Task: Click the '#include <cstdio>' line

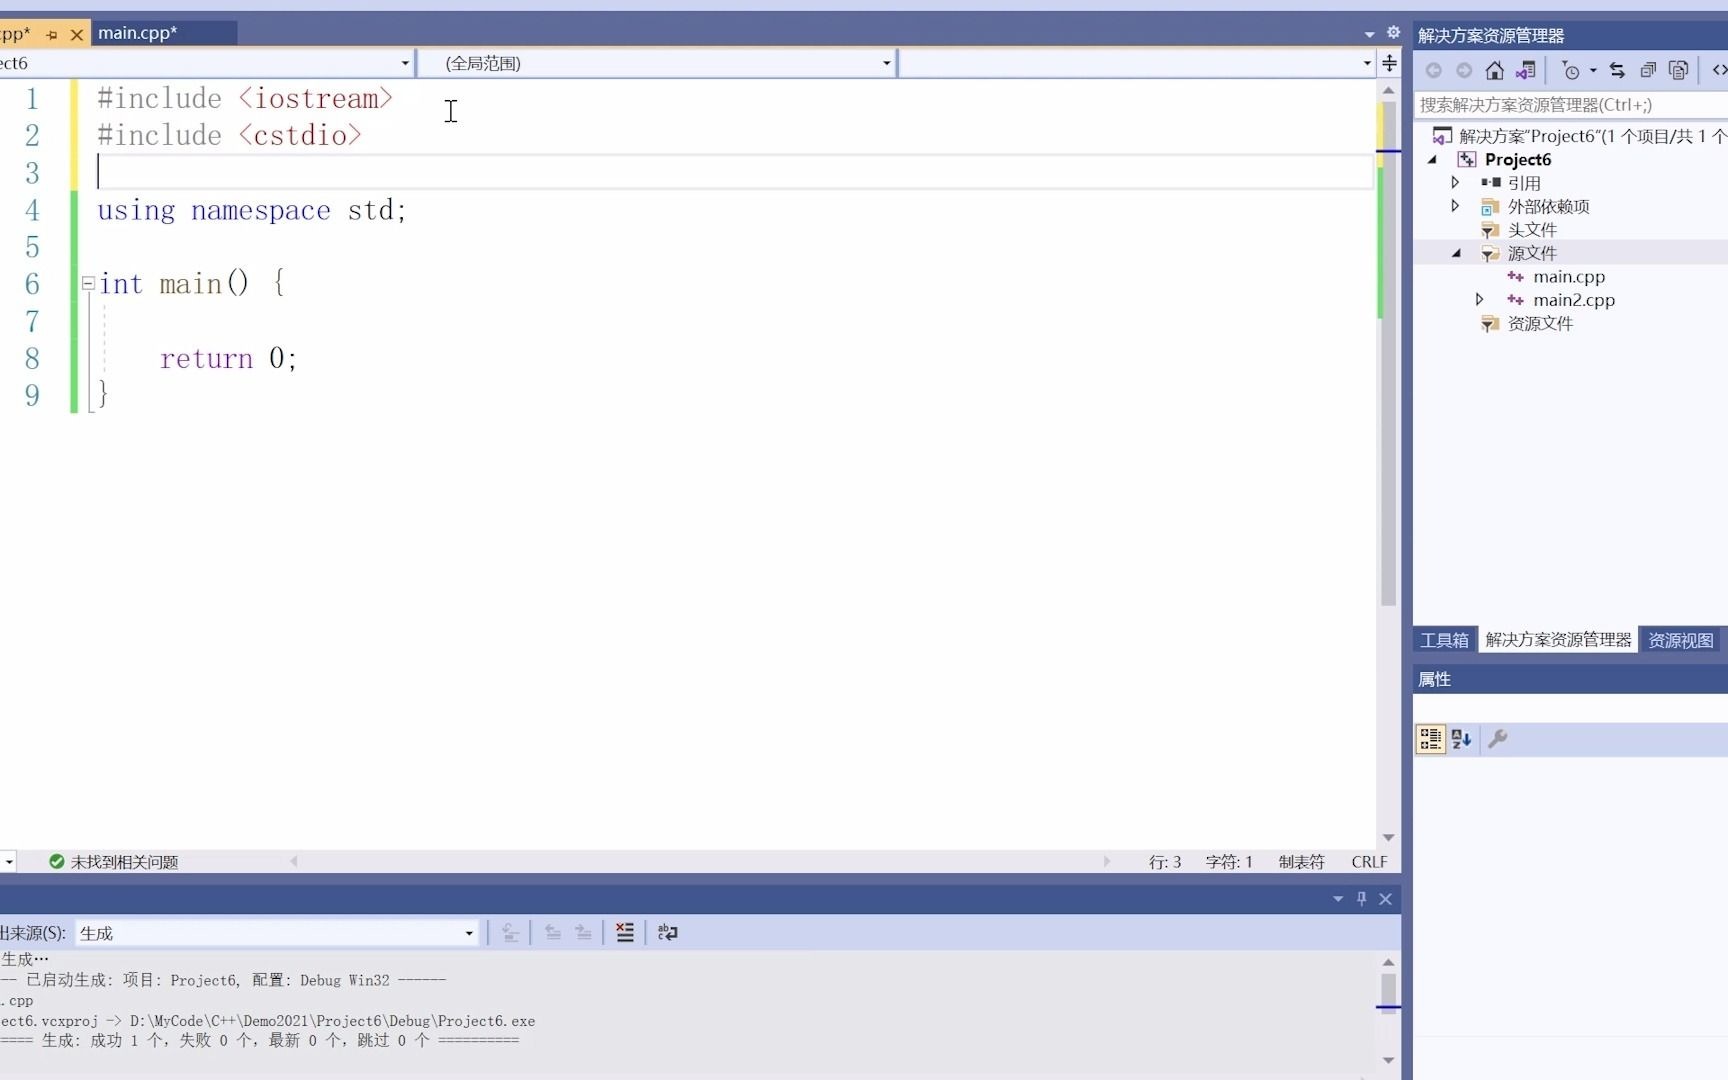Action: pyautogui.click(x=229, y=135)
